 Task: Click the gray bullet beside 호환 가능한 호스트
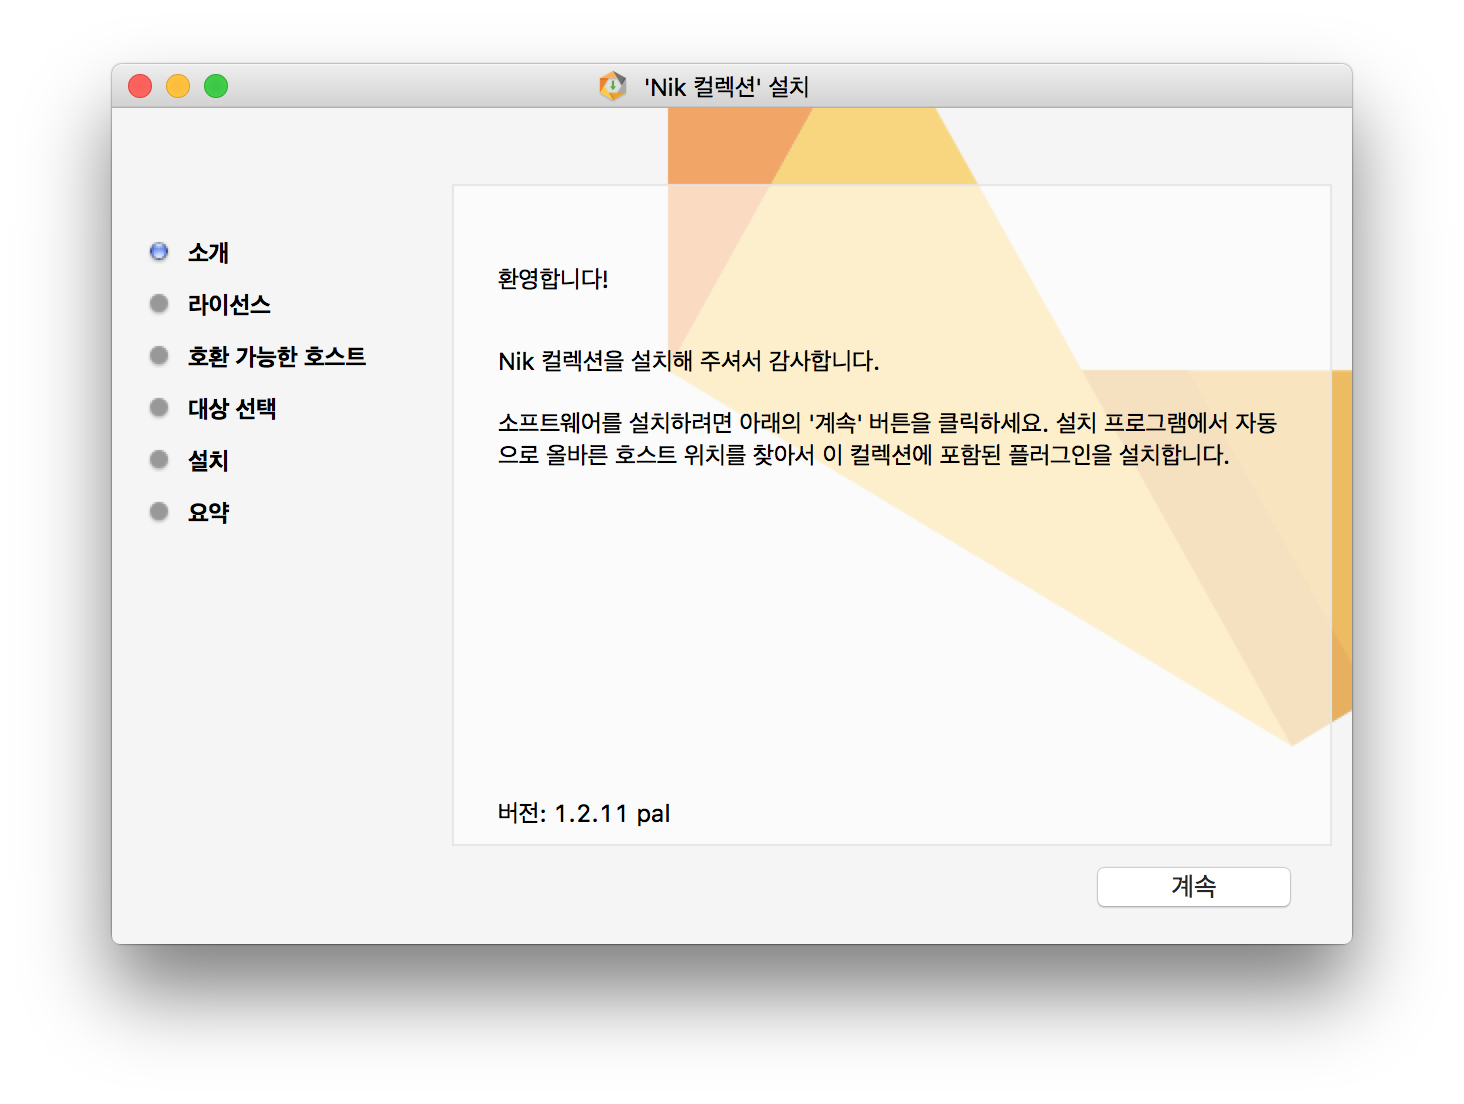(x=159, y=355)
